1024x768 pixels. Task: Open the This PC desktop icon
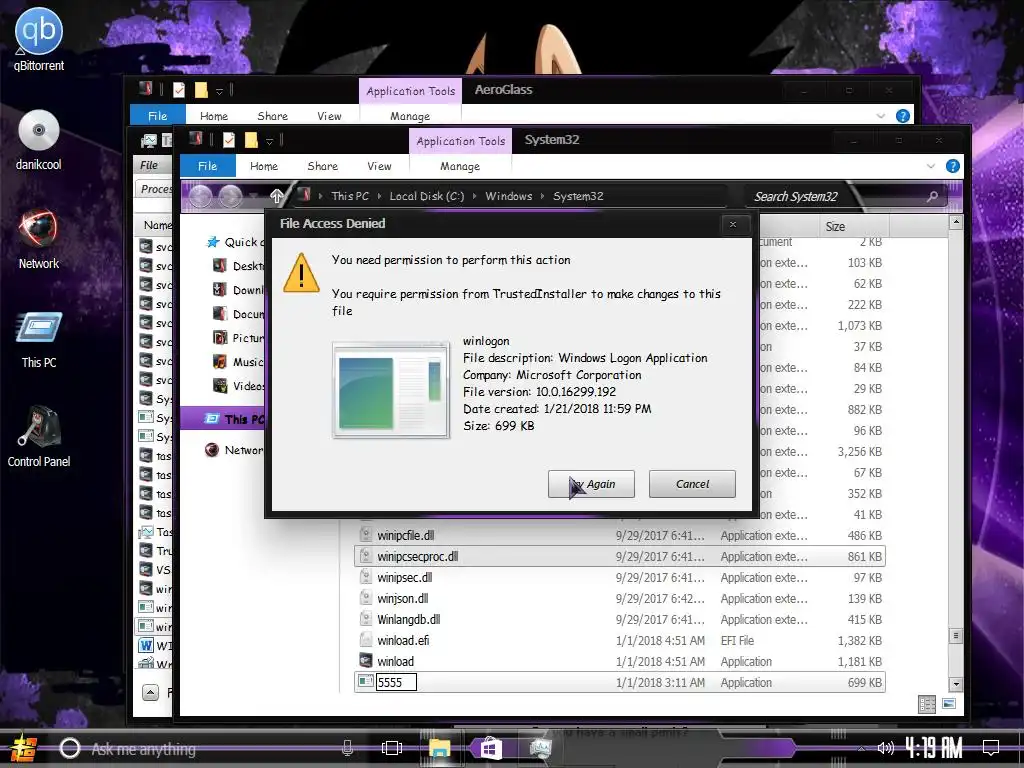tap(39, 340)
